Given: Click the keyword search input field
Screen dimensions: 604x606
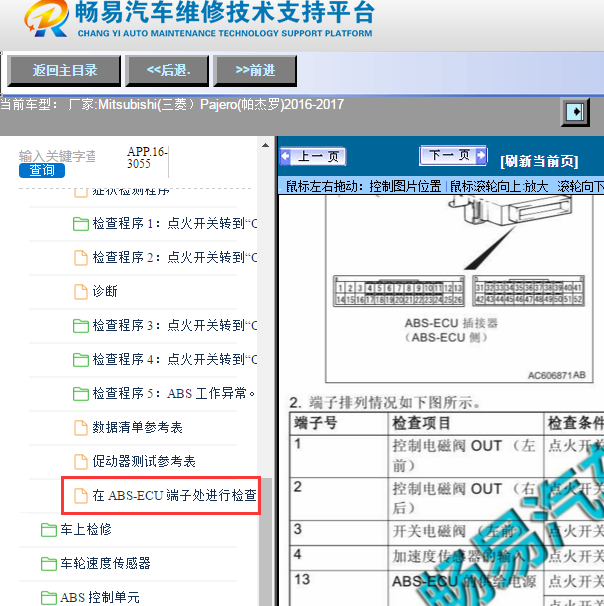Looking at the screenshot, I should coord(57,156).
